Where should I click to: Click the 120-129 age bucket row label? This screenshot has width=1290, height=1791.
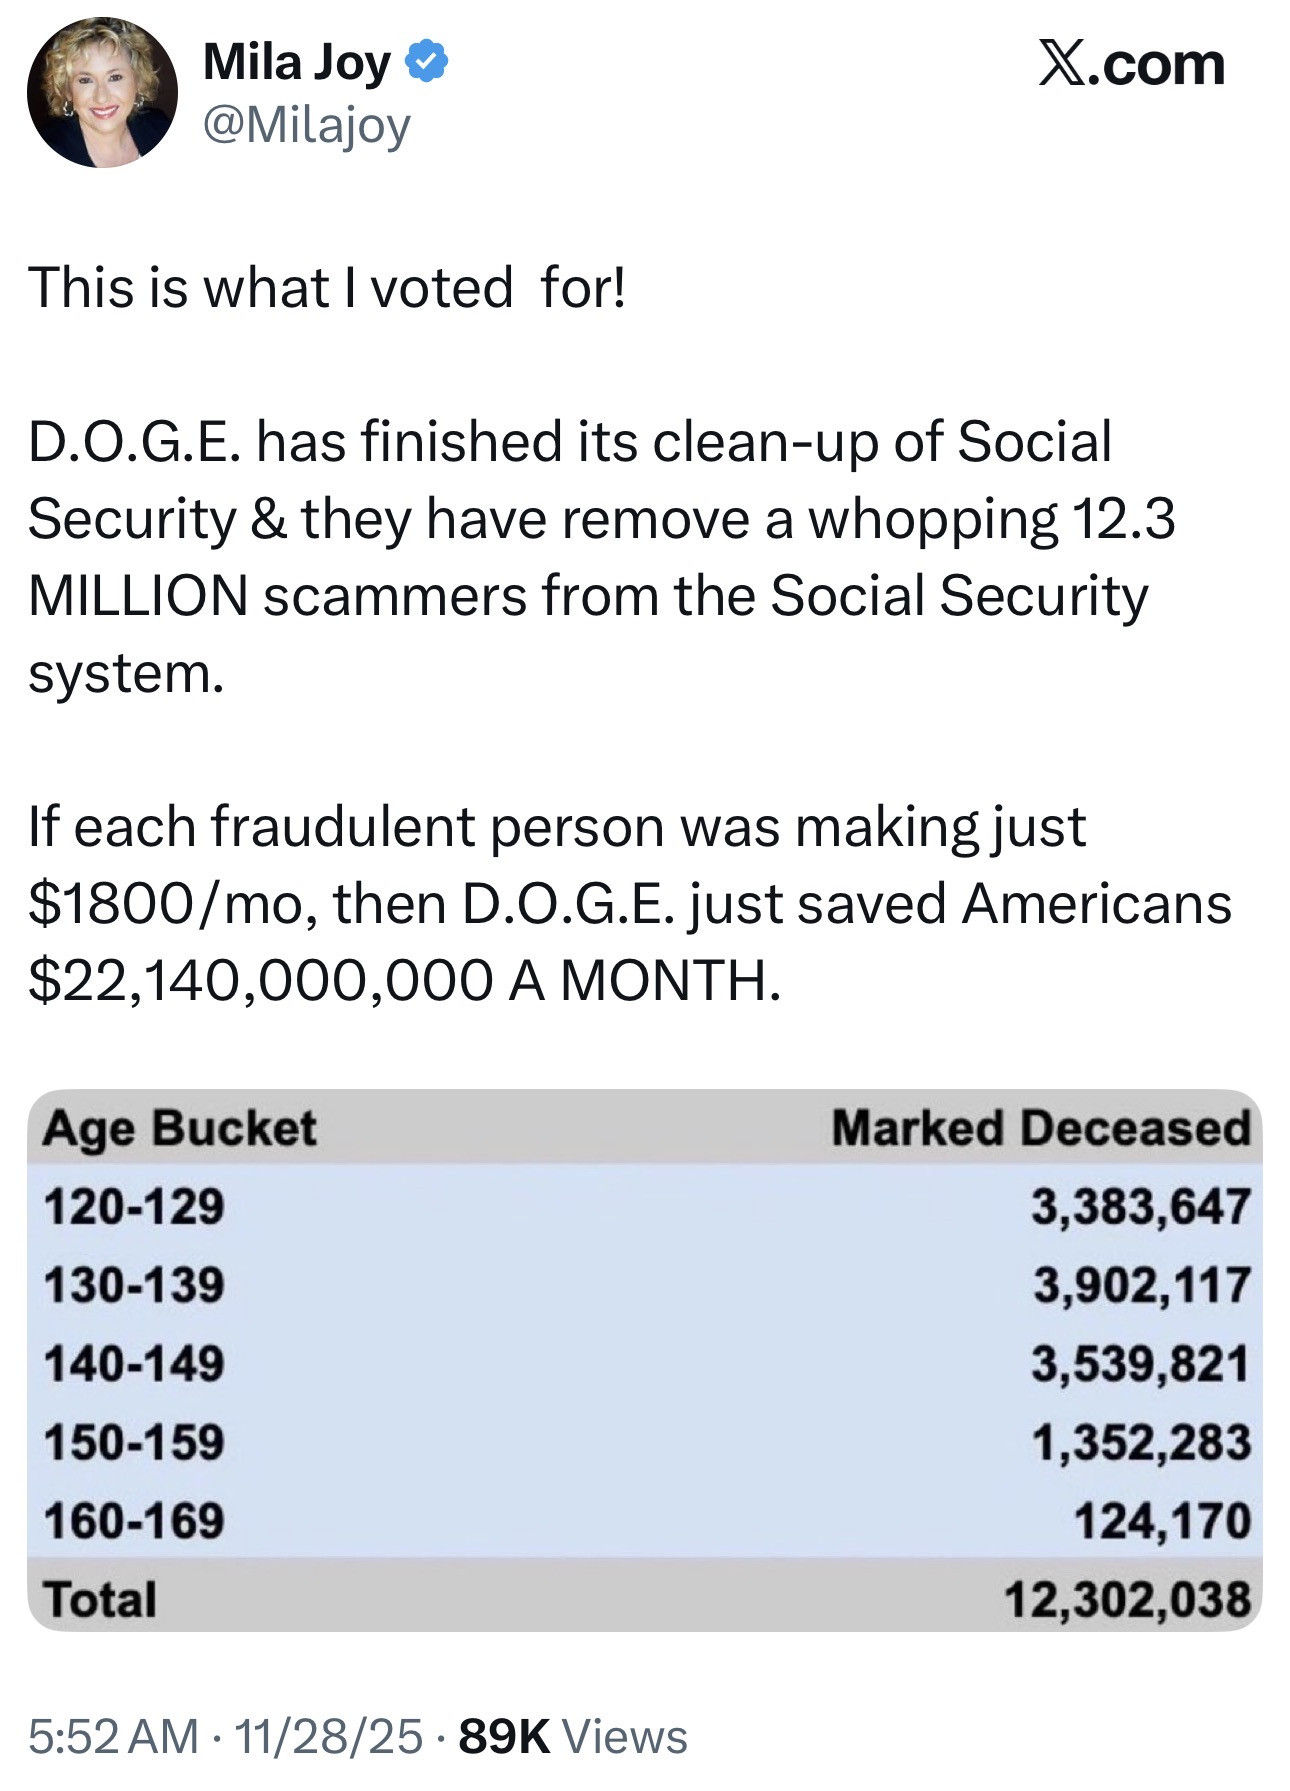click(x=134, y=1206)
